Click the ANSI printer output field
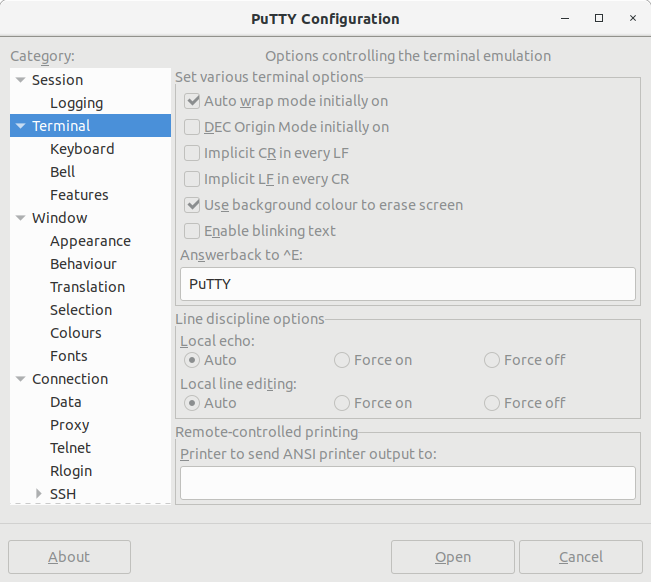This screenshot has width=651, height=582. [x=408, y=483]
